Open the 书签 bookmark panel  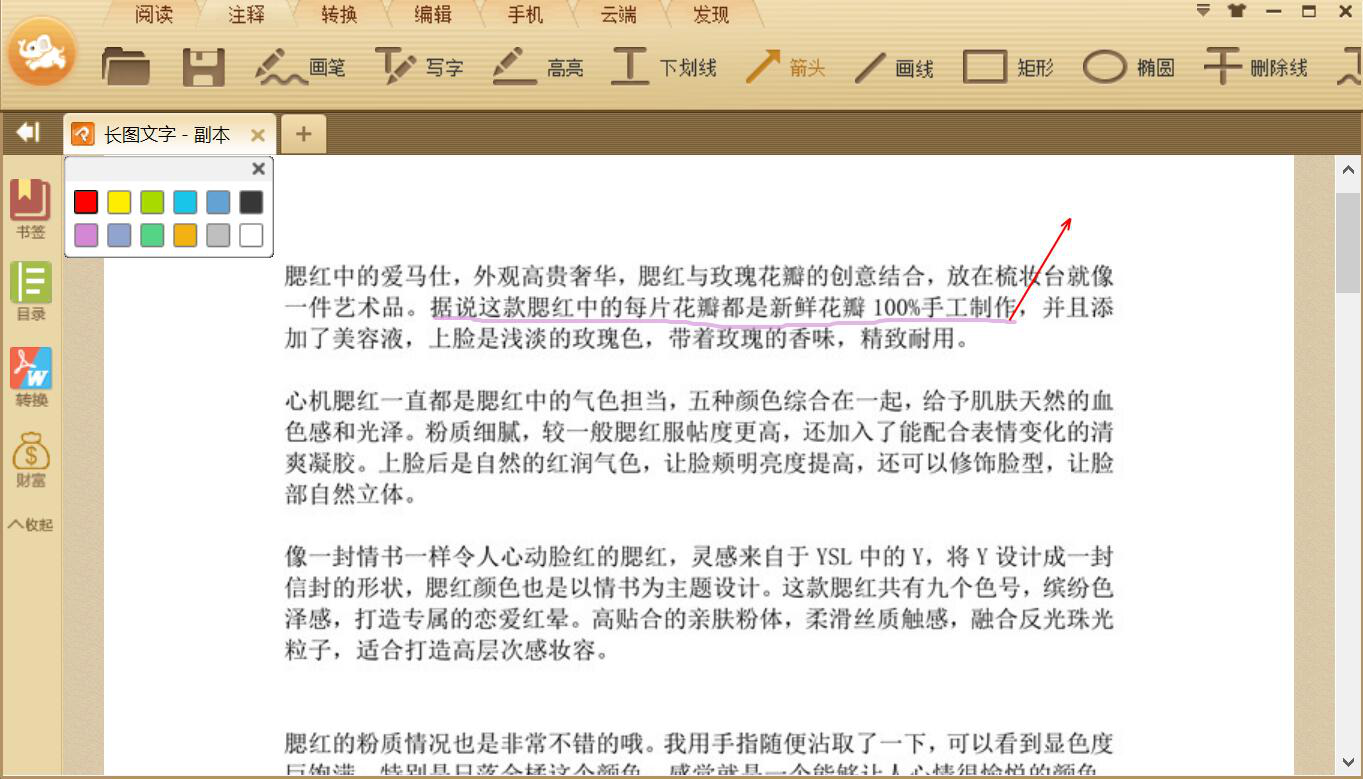click(x=31, y=210)
